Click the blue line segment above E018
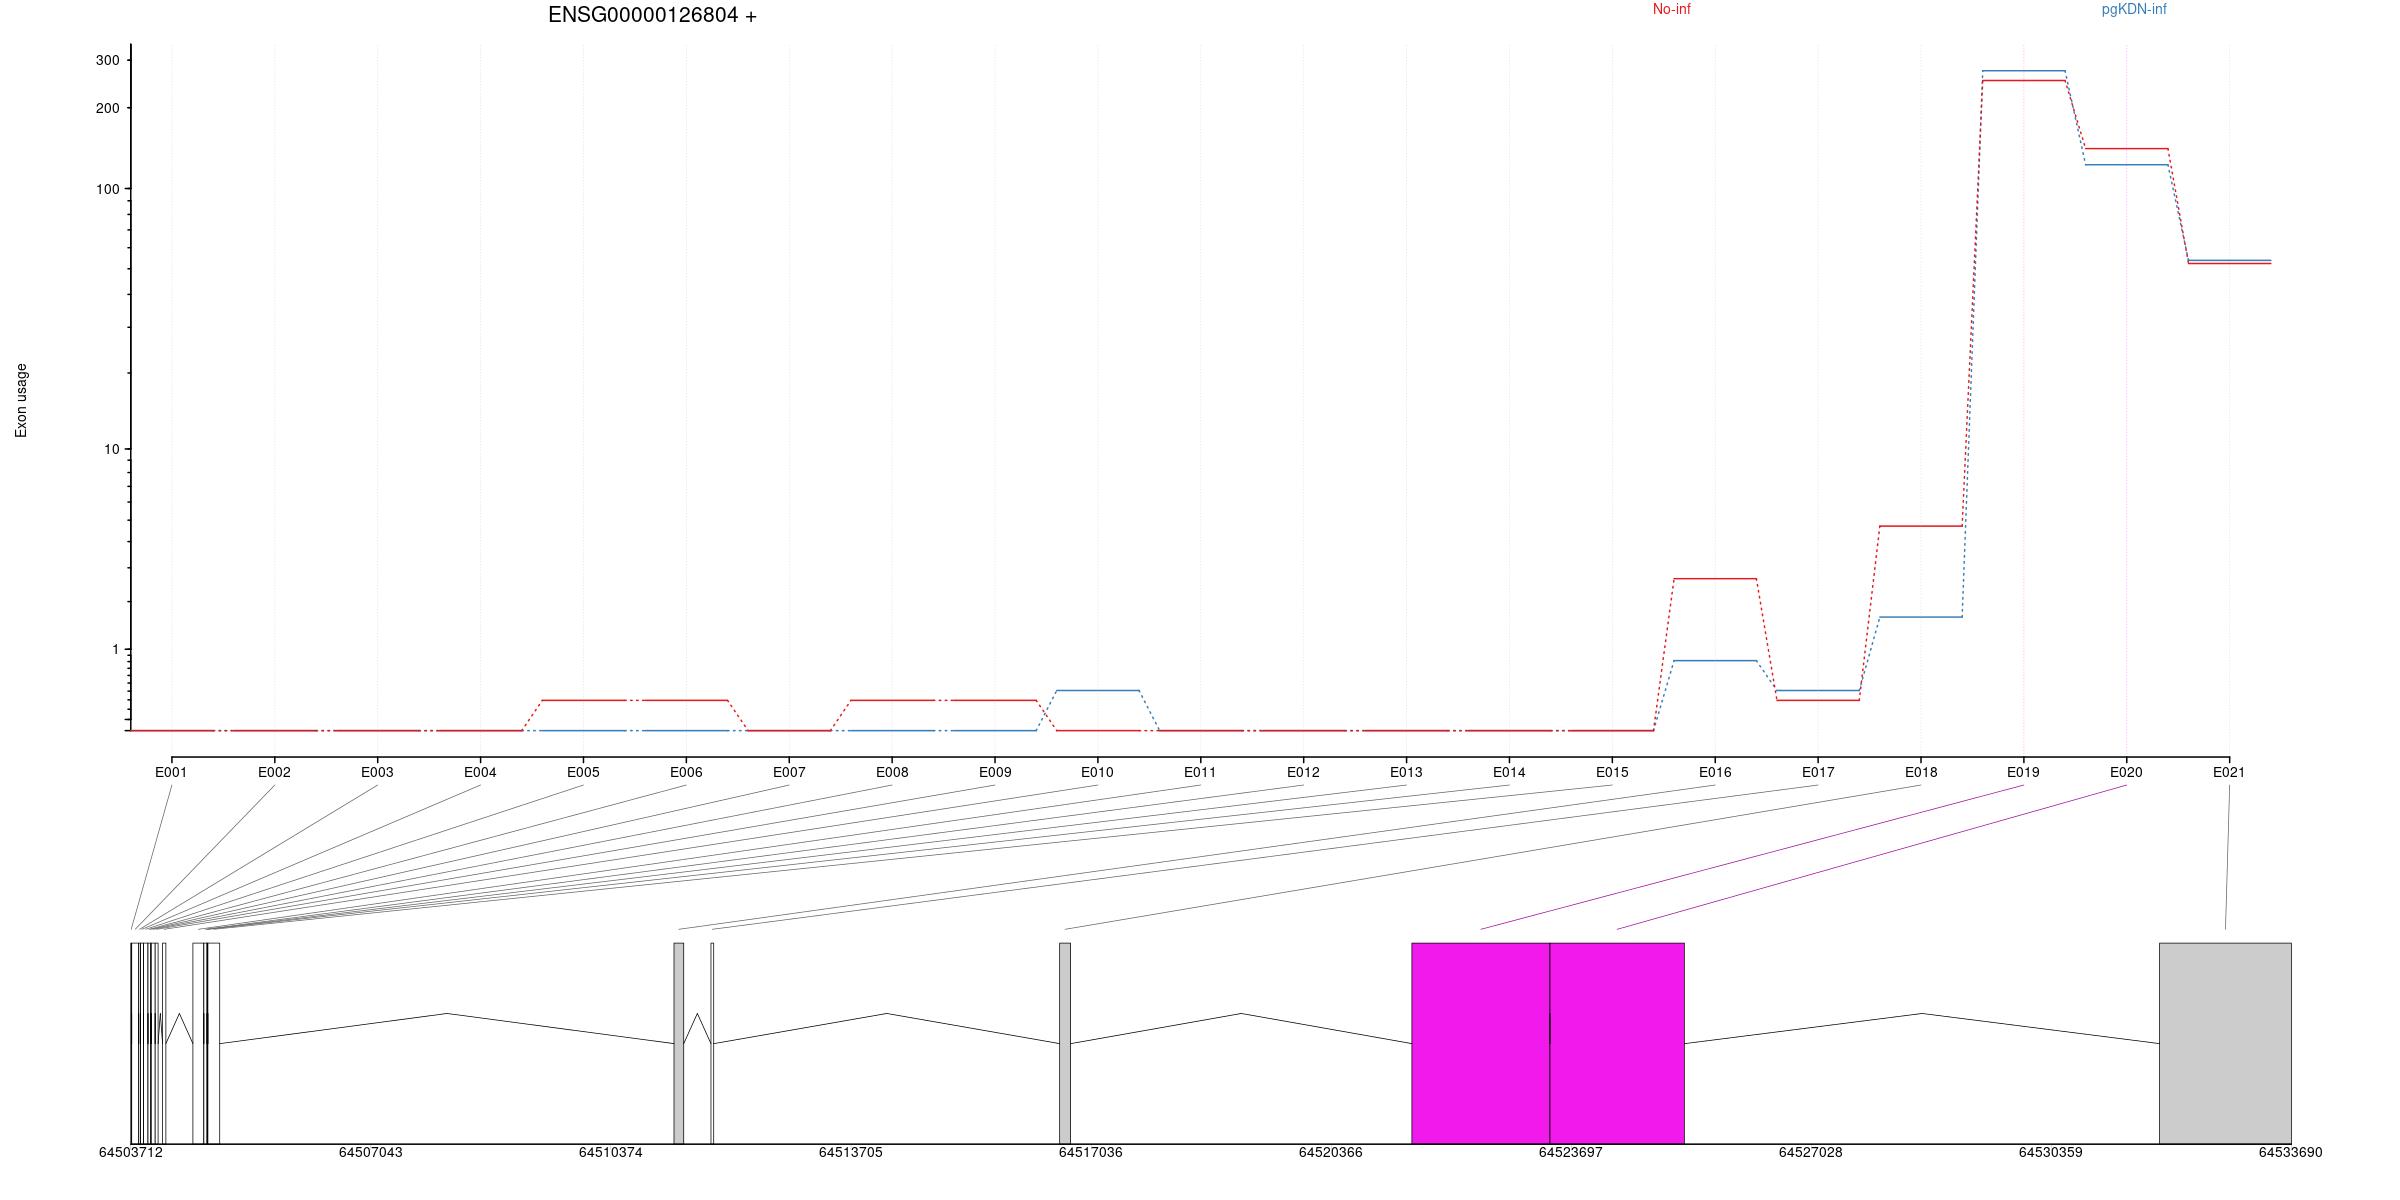2400x1200 pixels. pos(1921,617)
